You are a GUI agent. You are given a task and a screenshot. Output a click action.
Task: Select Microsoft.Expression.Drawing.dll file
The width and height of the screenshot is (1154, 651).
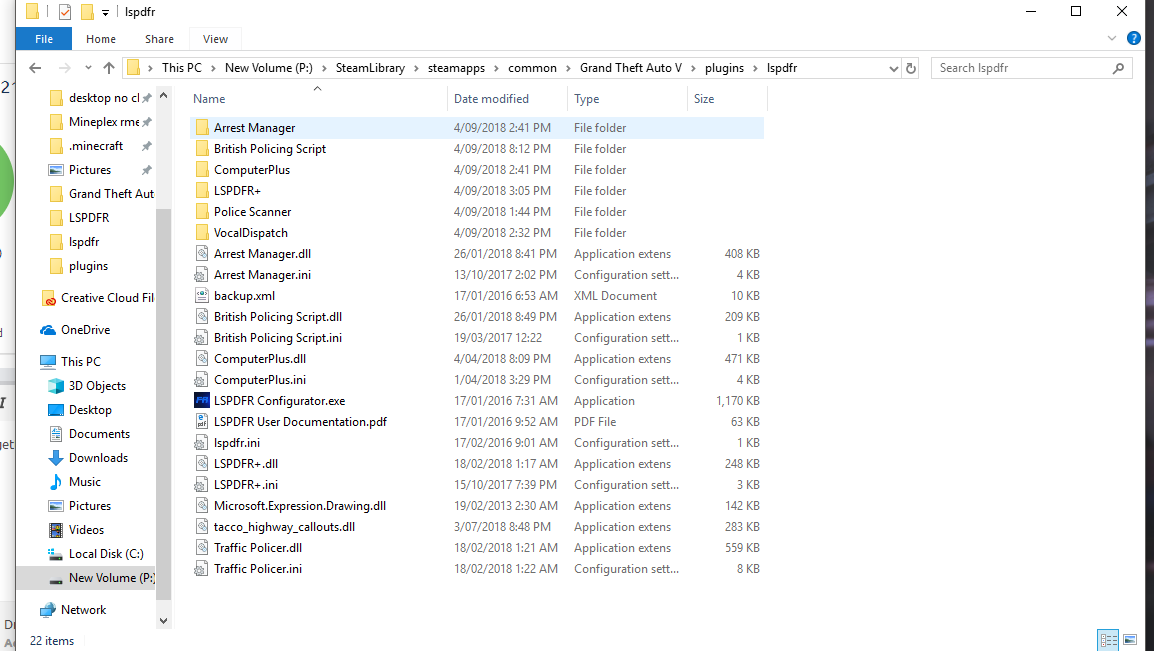pos(300,506)
